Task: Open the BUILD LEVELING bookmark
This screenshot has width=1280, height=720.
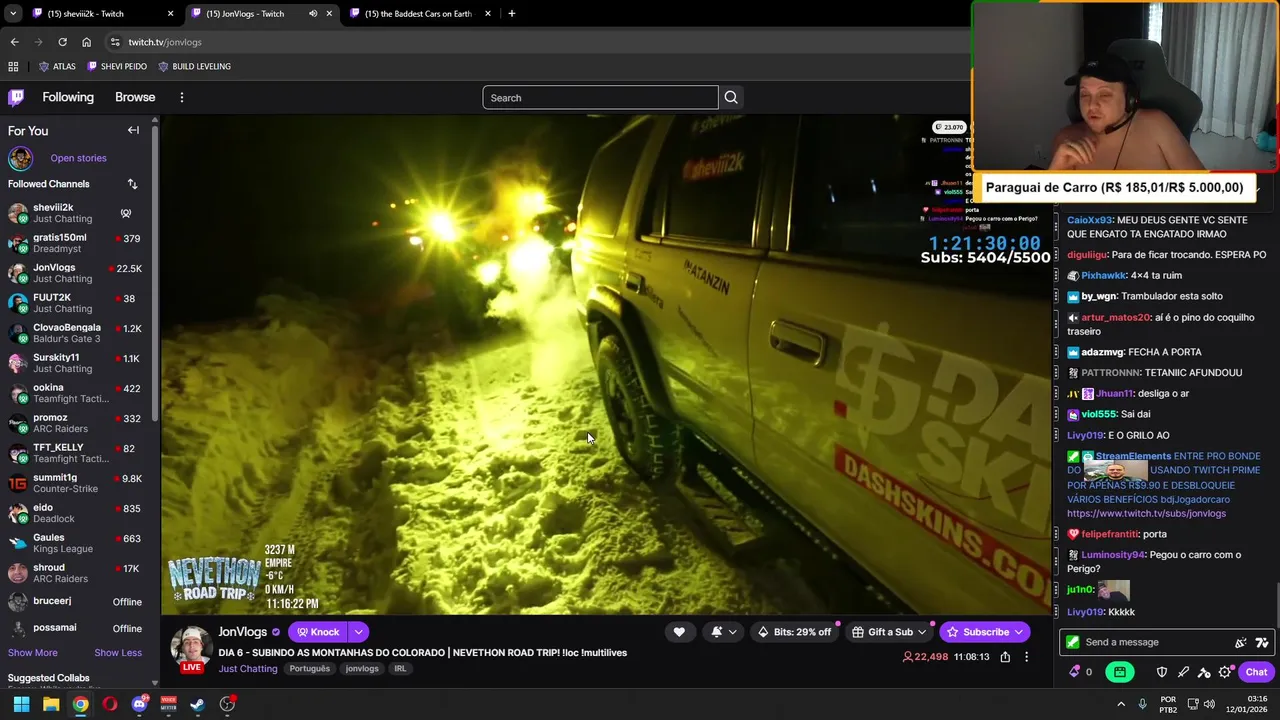Action: click(x=194, y=66)
